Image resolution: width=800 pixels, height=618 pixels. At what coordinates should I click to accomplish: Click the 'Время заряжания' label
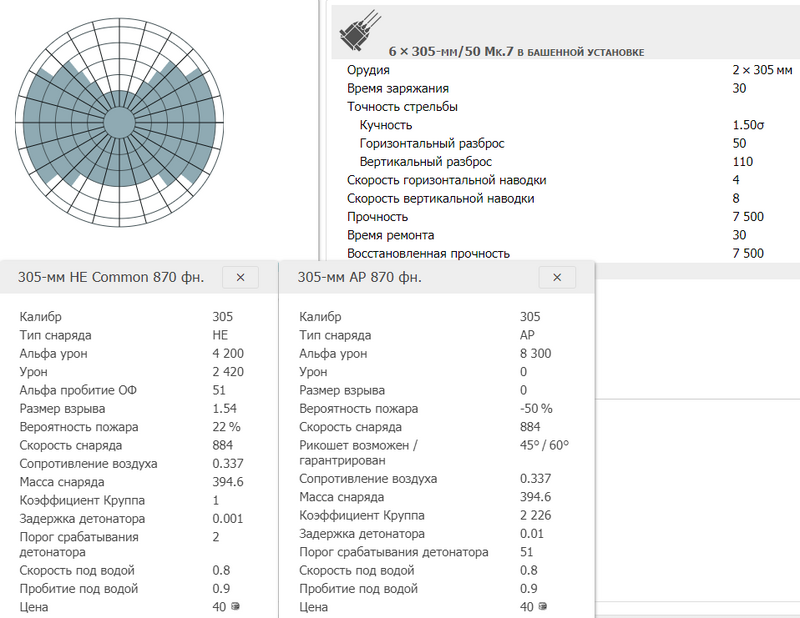click(x=398, y=88)
